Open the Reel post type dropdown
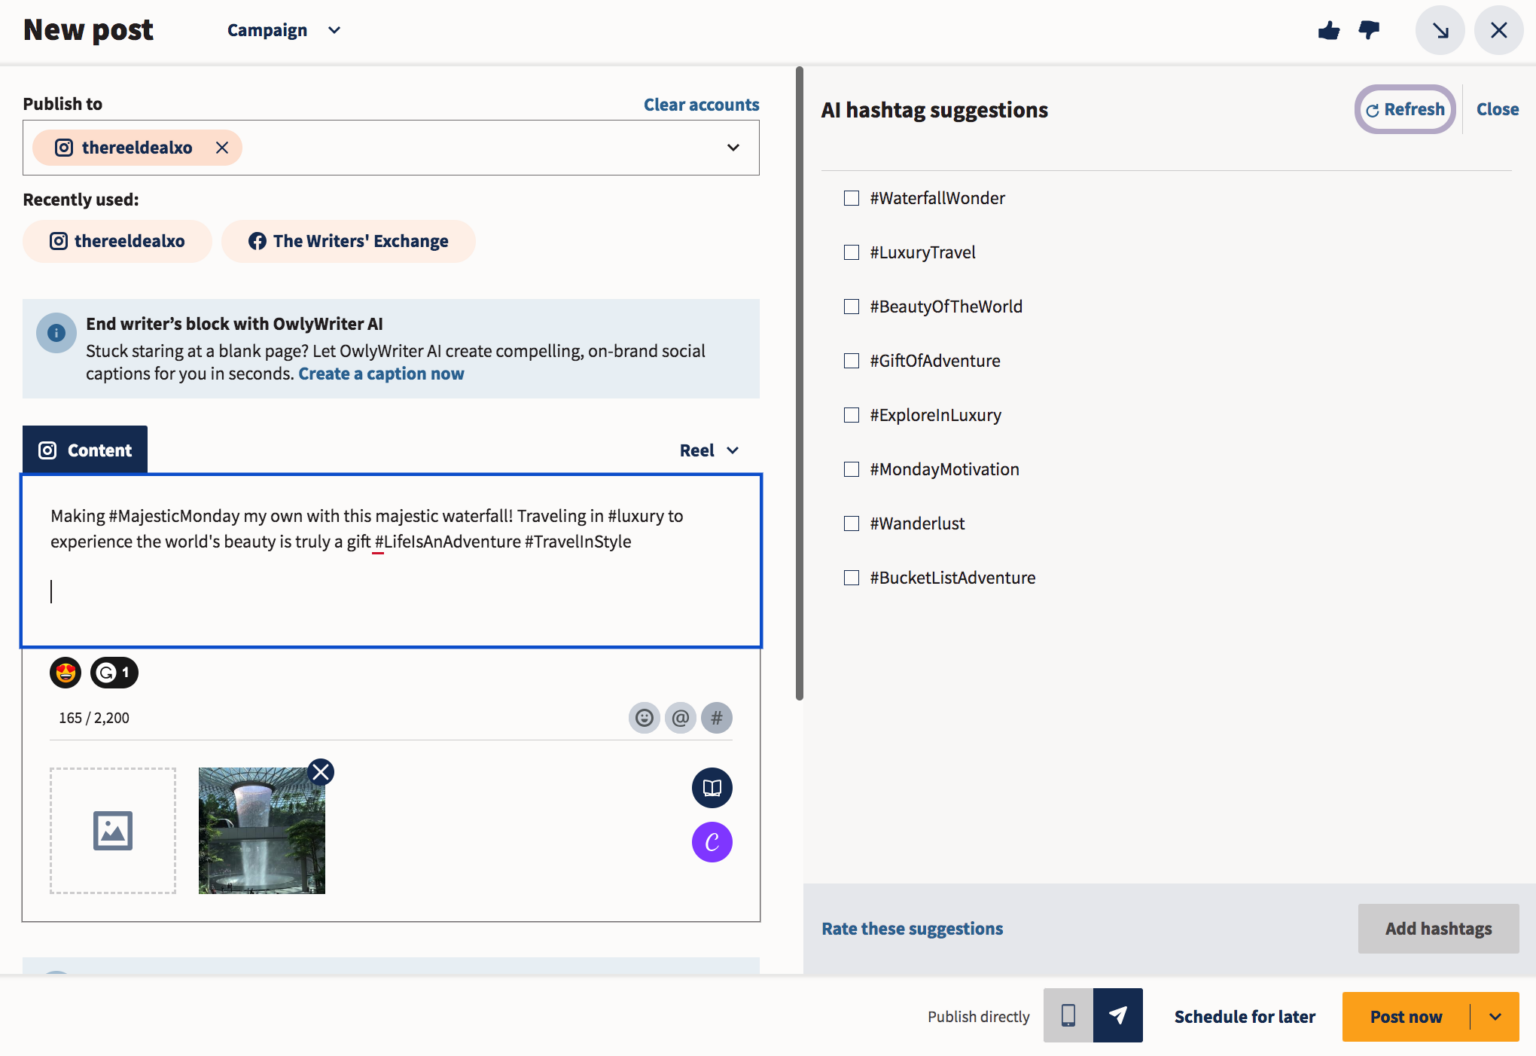This screenshot has height=1056, width=1536. point(709,451)
